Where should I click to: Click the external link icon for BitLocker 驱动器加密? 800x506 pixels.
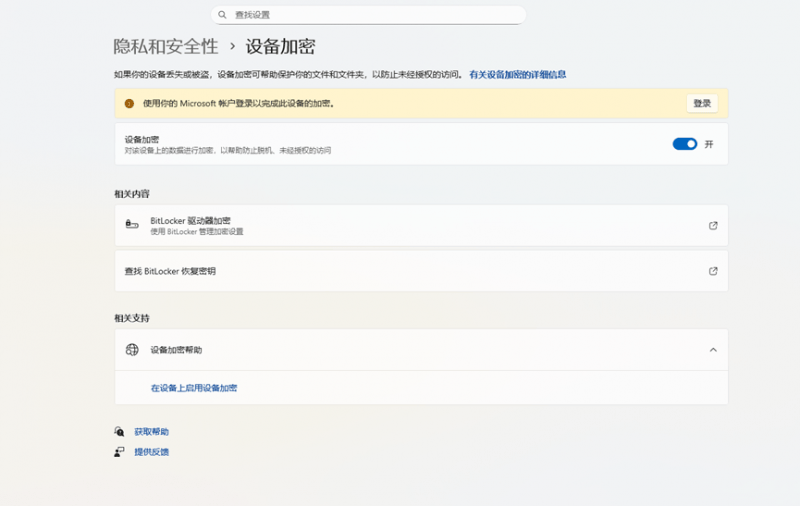click(x=713, y=225)
